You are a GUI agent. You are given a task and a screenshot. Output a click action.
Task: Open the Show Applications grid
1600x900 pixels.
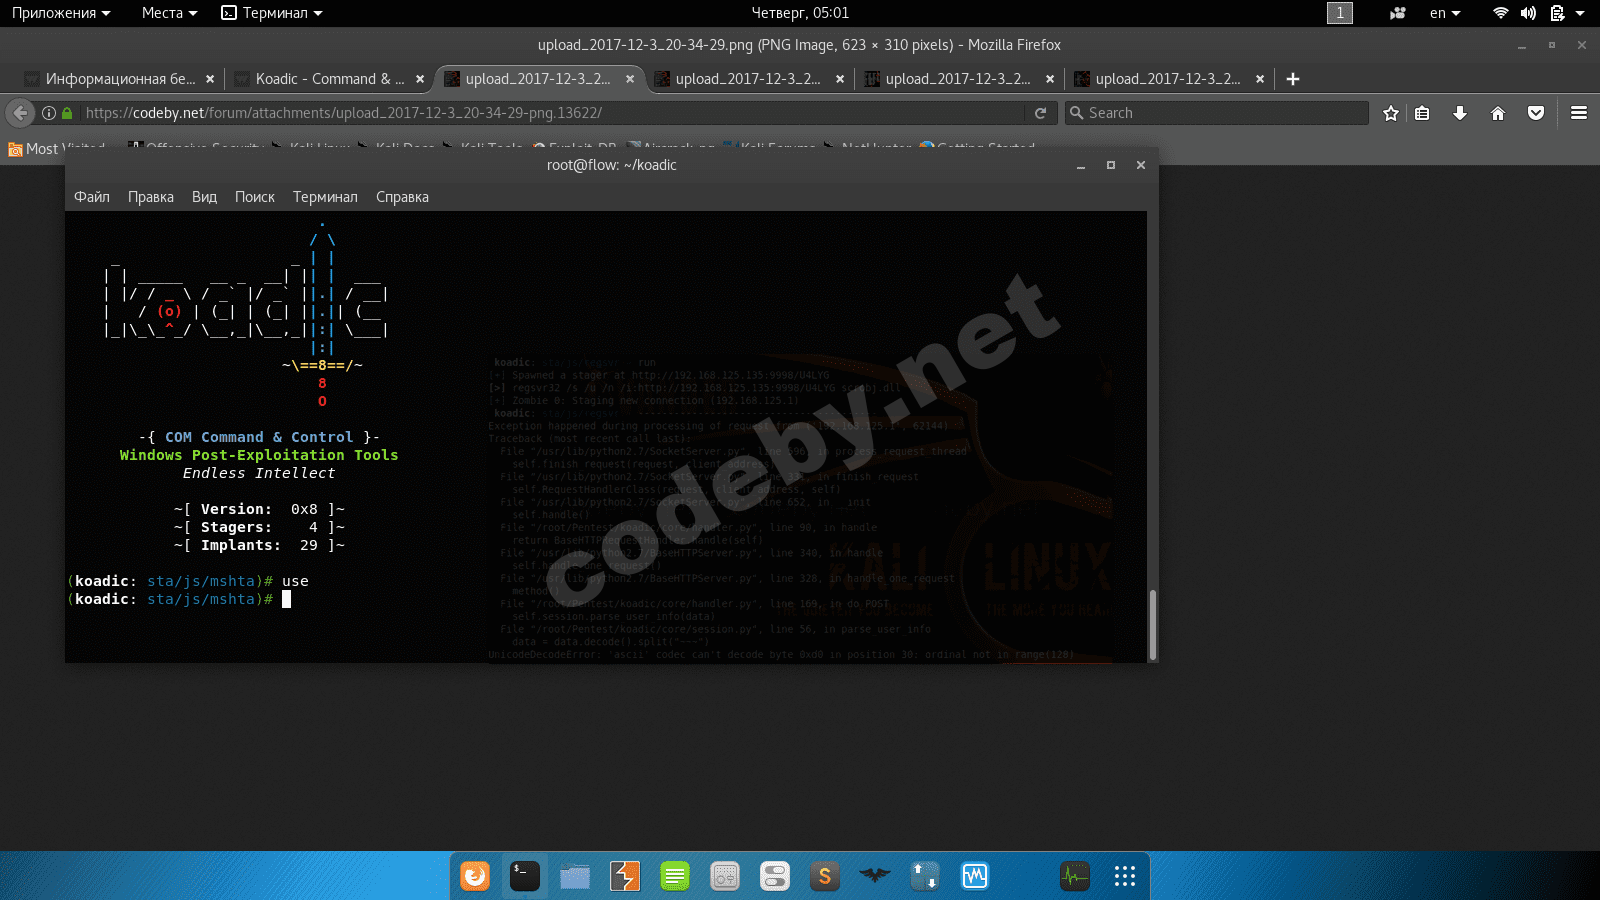pyautogui.click(x=1125, y=877)
